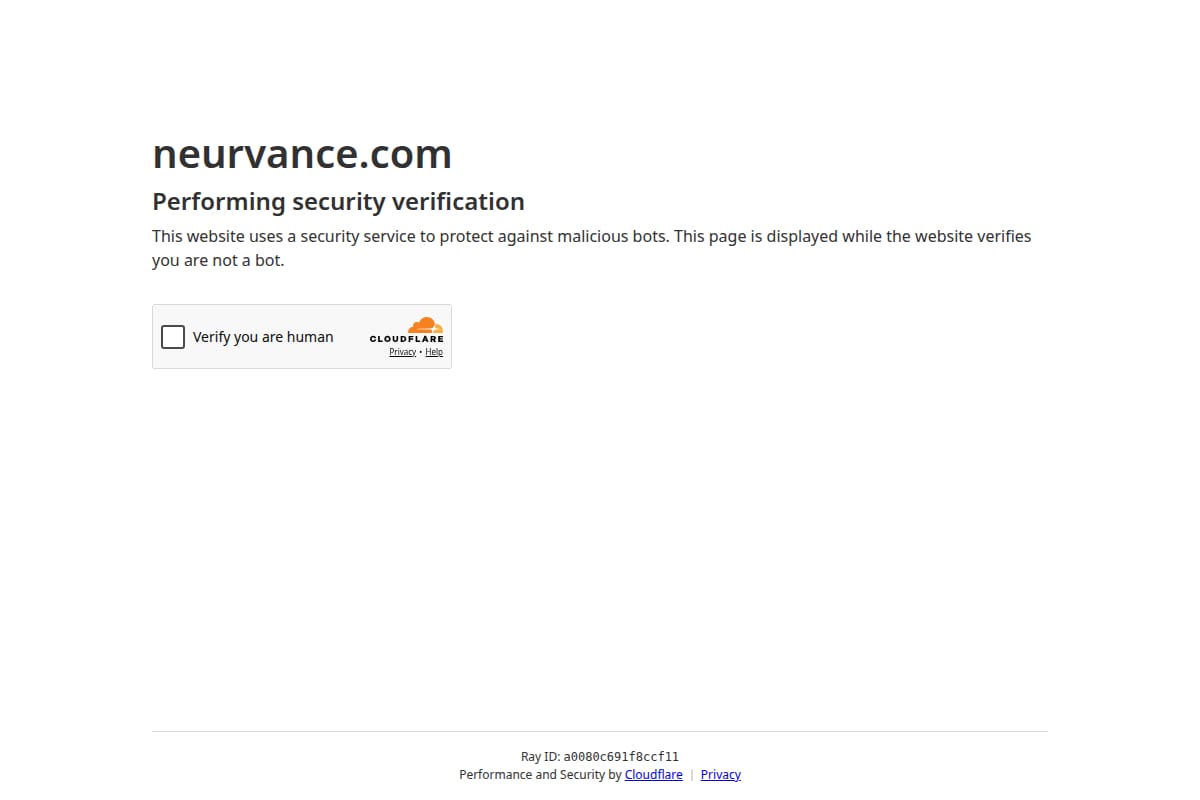
Task: Click the paragraph about malicious bots
Action: point(592,248)
